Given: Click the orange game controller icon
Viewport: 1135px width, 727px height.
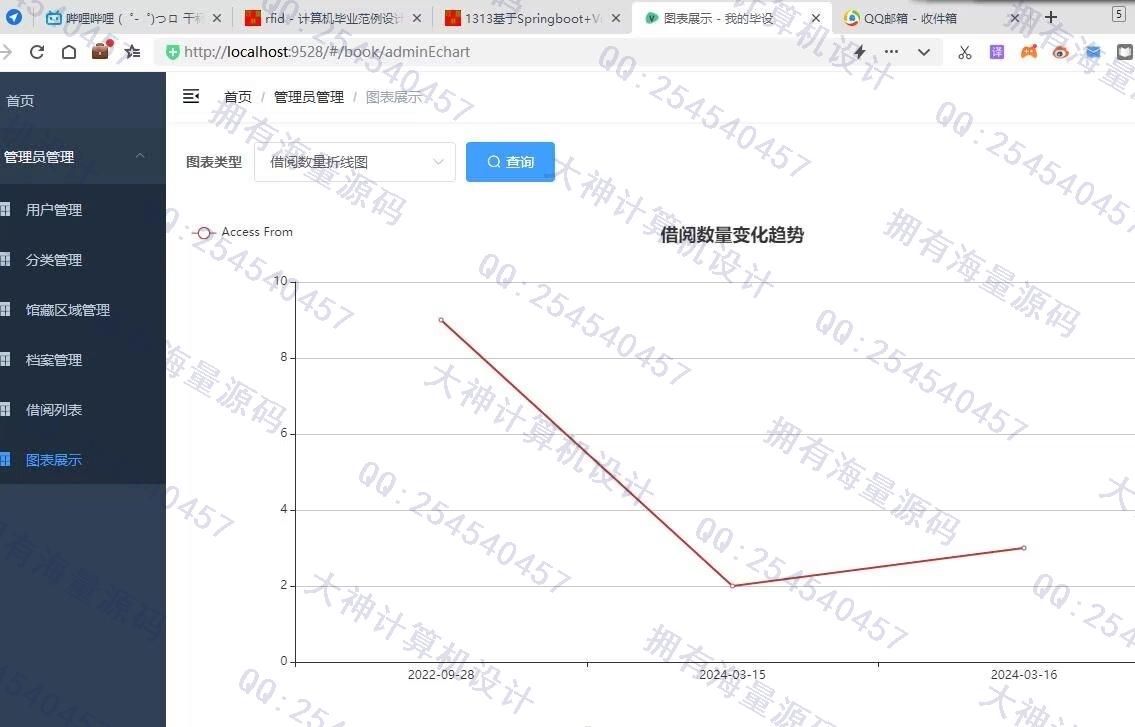Looking at the screenshot, I should (1029, 52).
